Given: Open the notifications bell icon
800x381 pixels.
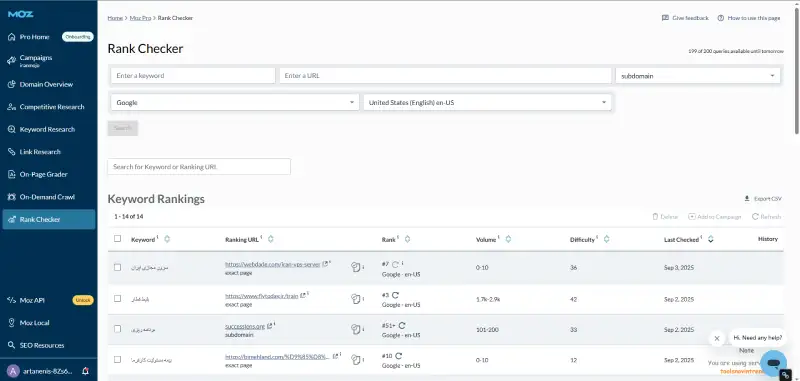Looking at the screenshot, I should point(85,371).
